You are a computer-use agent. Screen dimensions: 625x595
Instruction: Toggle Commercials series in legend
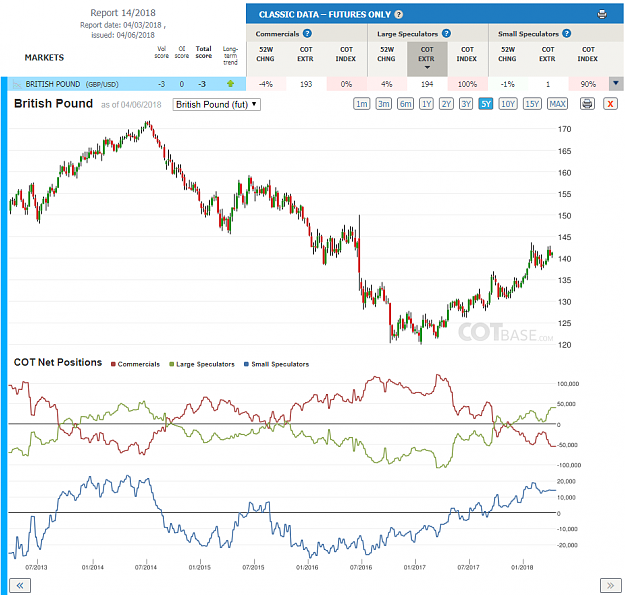click(136, 364)
